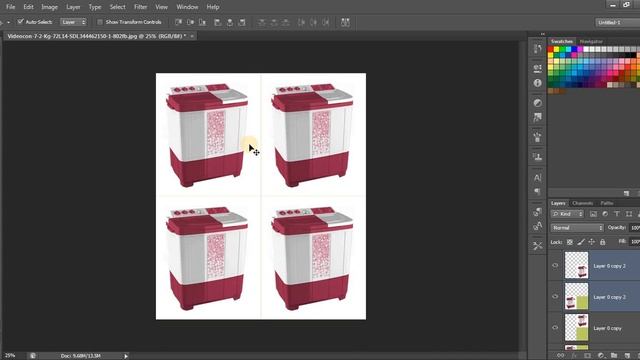Viewport: 640px width, 360px height.
Task: Pick the red swatch
Action: click(551, 49)
